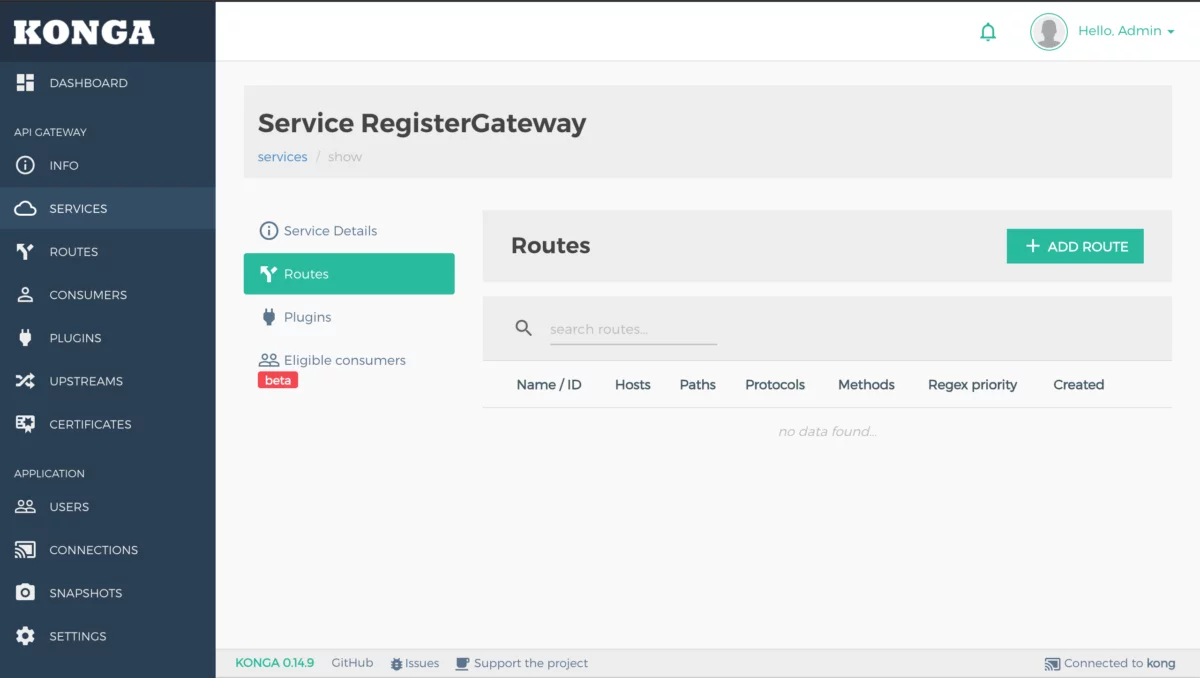The height and width of the screenshot is (678, 1200).
Task: Open the GitHub link in footer
Action: click(x=352, y=663)
